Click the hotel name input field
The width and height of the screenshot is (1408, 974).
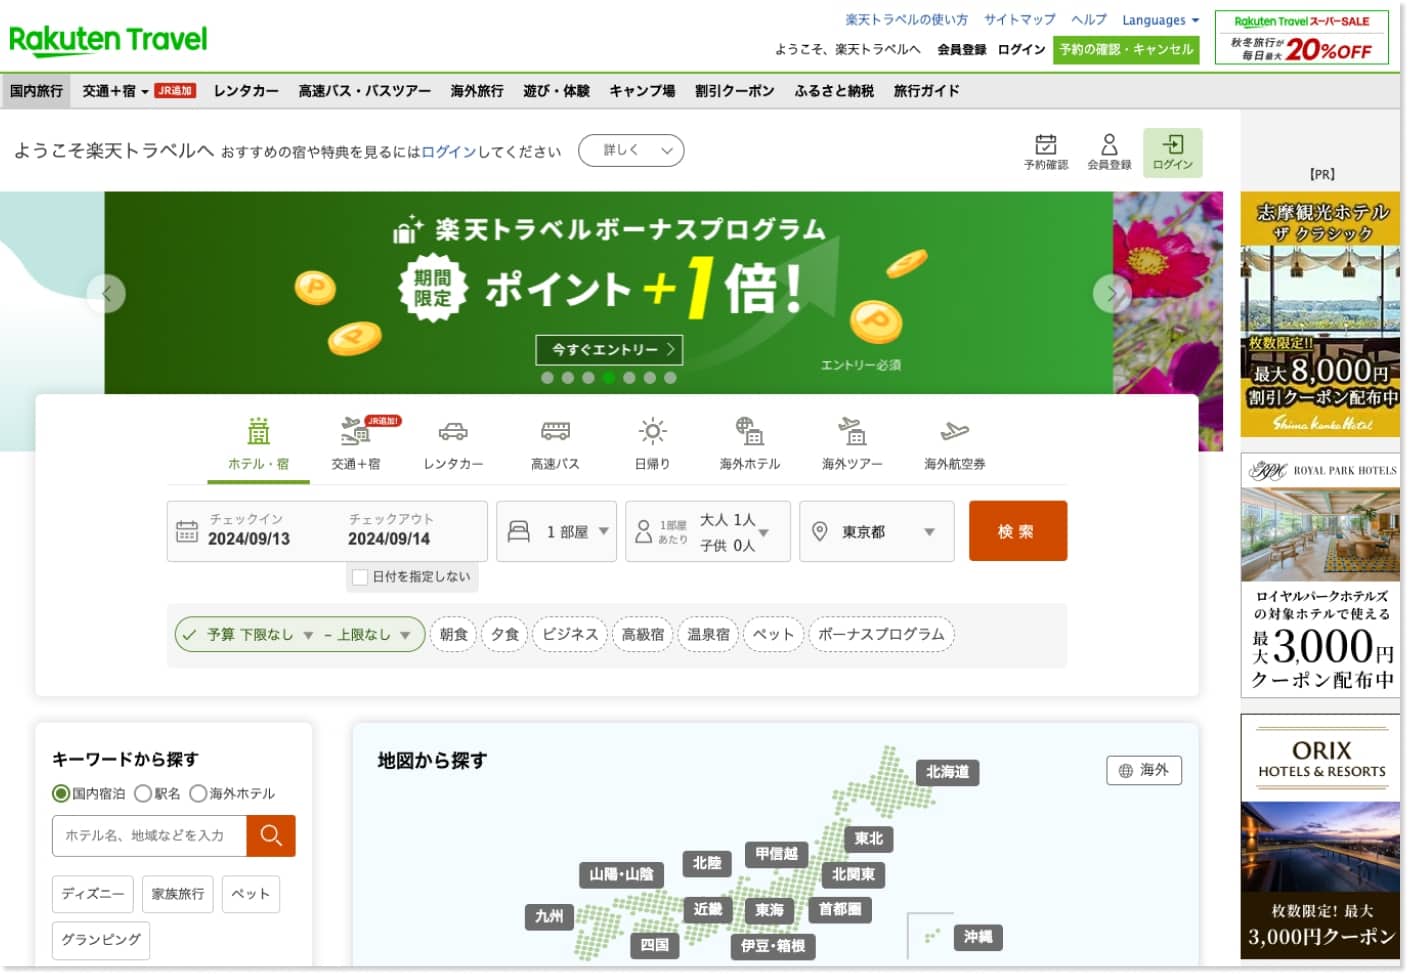148,835
